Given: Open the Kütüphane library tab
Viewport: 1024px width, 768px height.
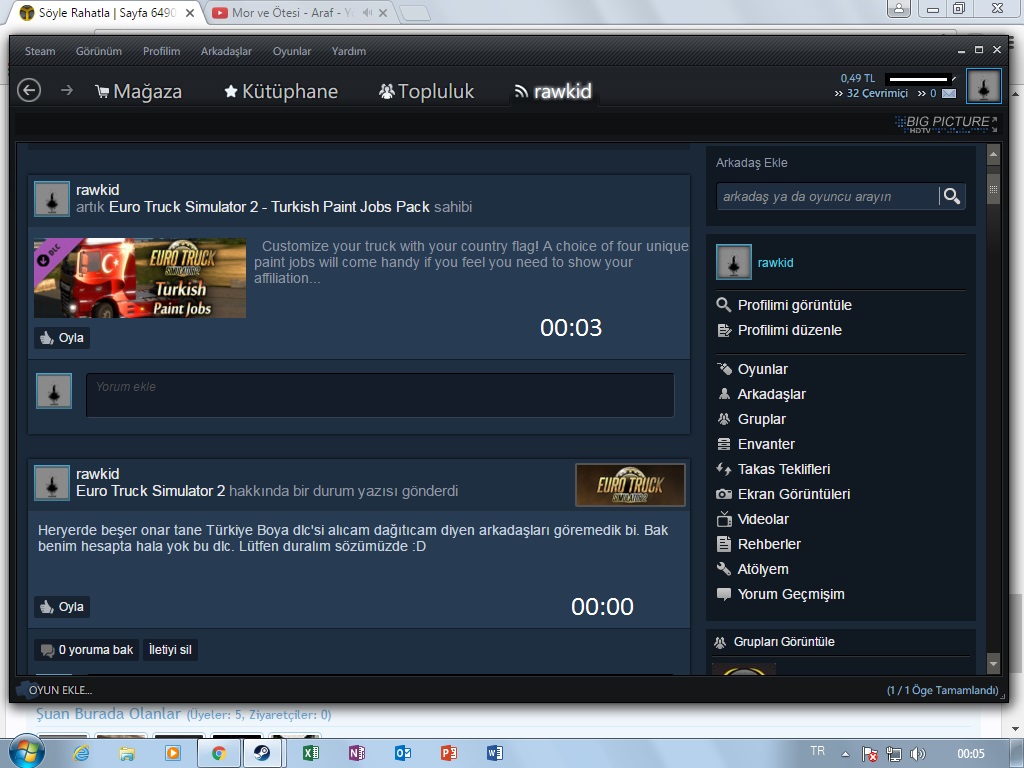Looking at the screenshot, I should pos(281,91).
